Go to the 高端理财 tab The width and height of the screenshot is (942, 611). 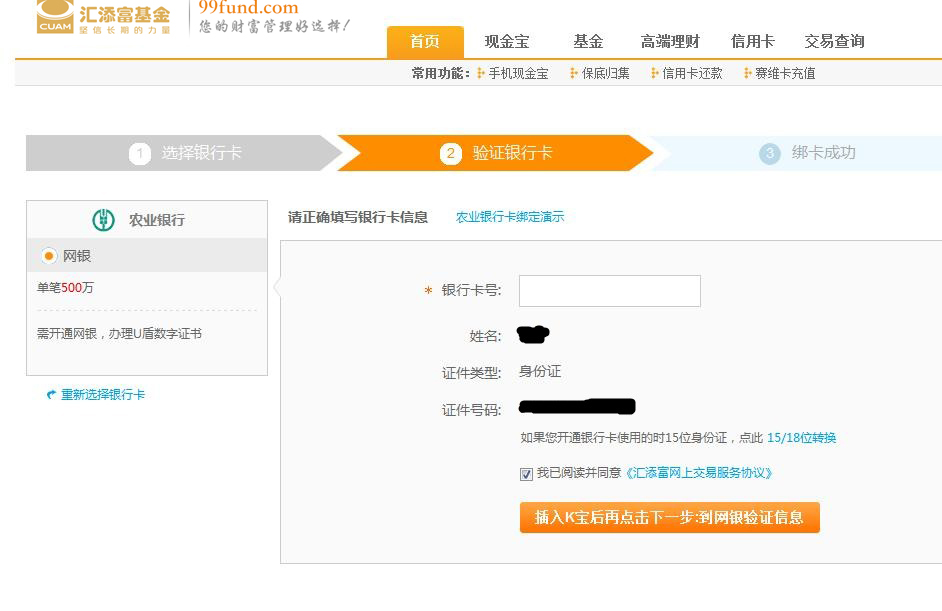[670, 42]
